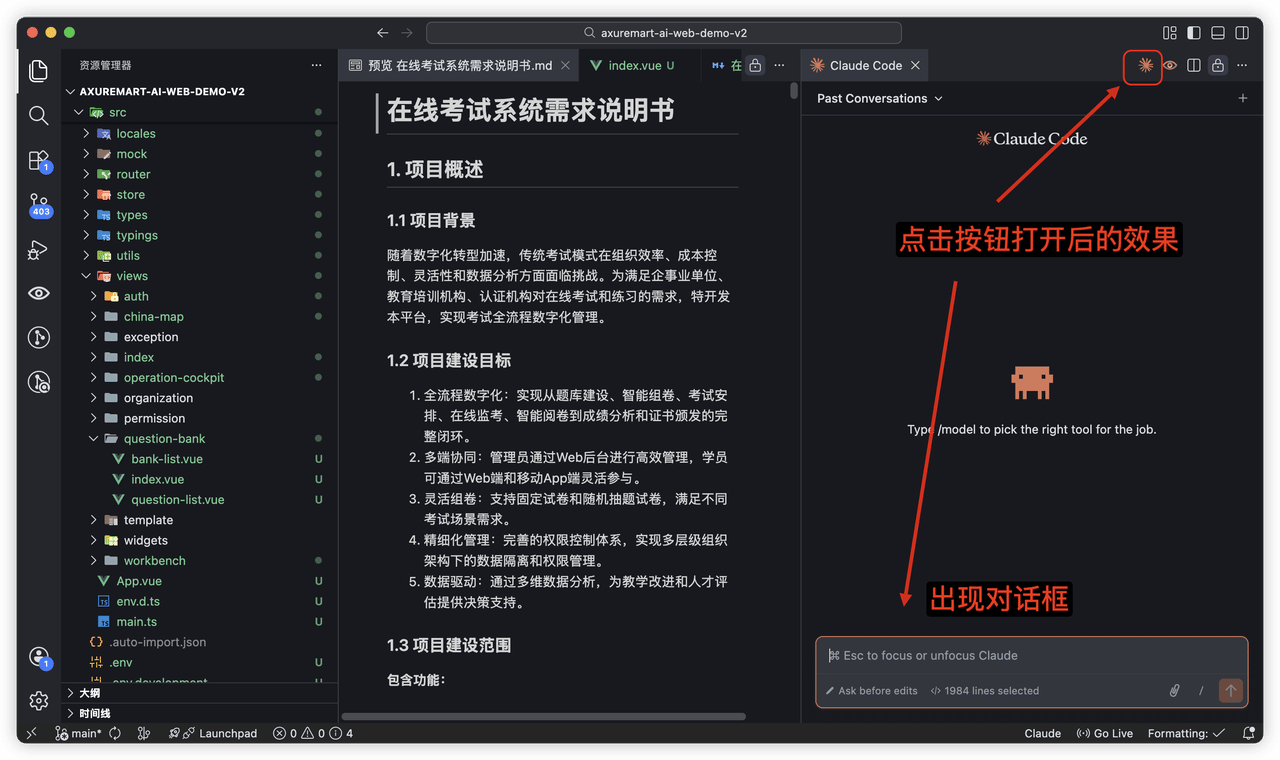Toggle the bottom panel visibility in the title bar
Image resolution: width=1280 pixels, height=760 pixels.
click(1218, 33)
